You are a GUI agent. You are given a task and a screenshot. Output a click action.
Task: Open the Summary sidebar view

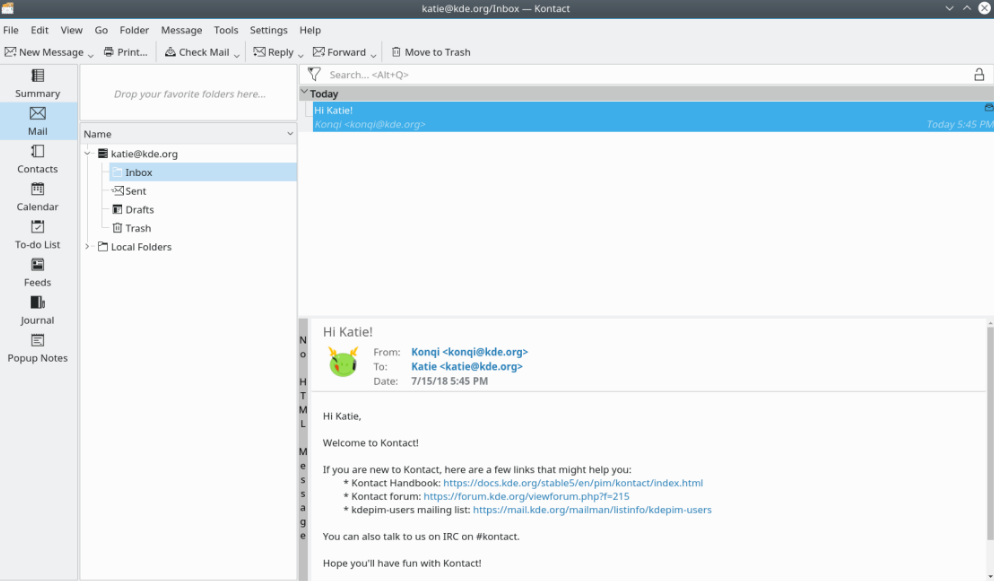(x=38, y=83)
